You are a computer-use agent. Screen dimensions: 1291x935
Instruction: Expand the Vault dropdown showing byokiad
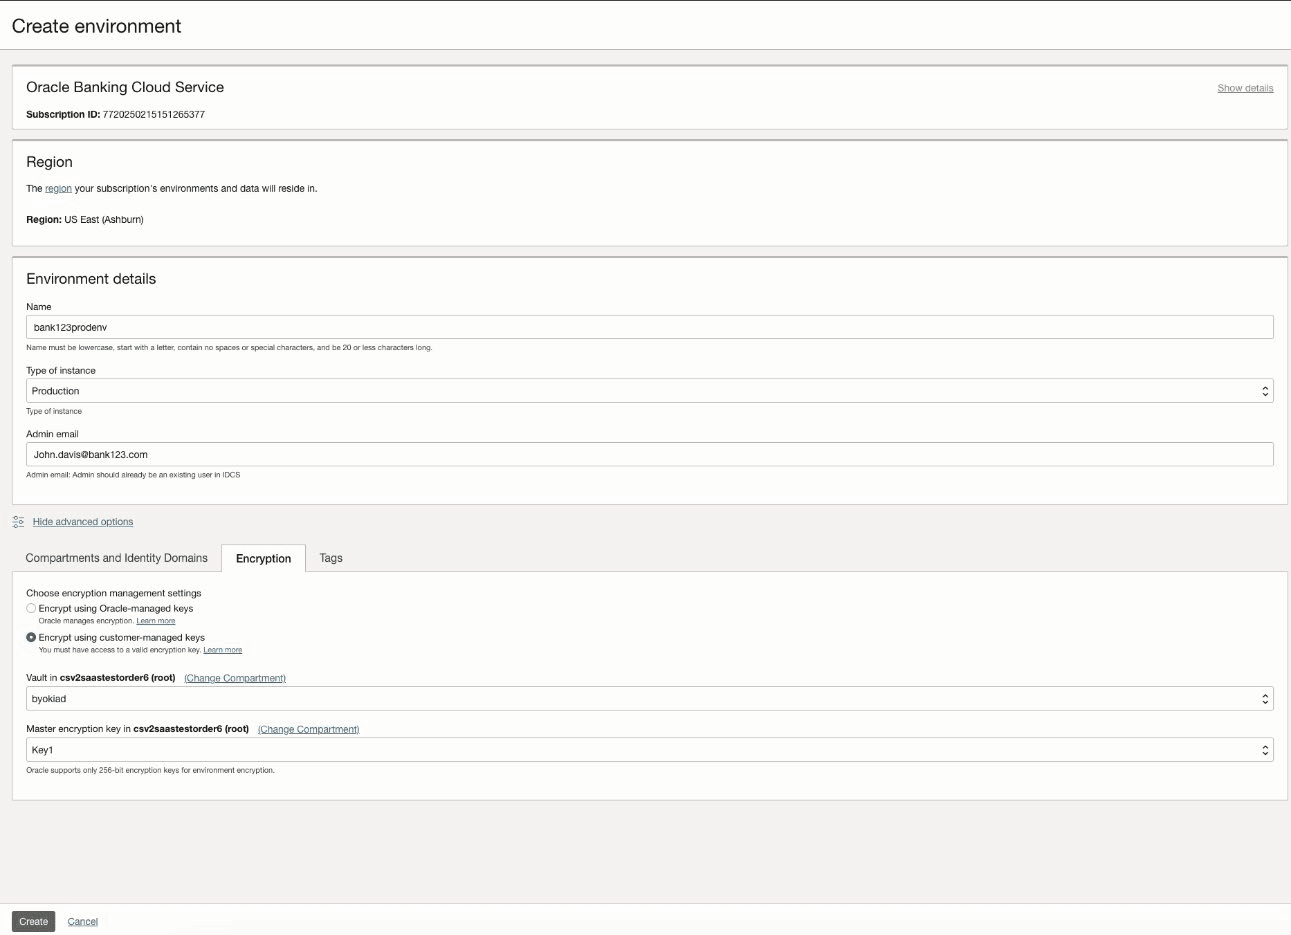coord(649,699)
